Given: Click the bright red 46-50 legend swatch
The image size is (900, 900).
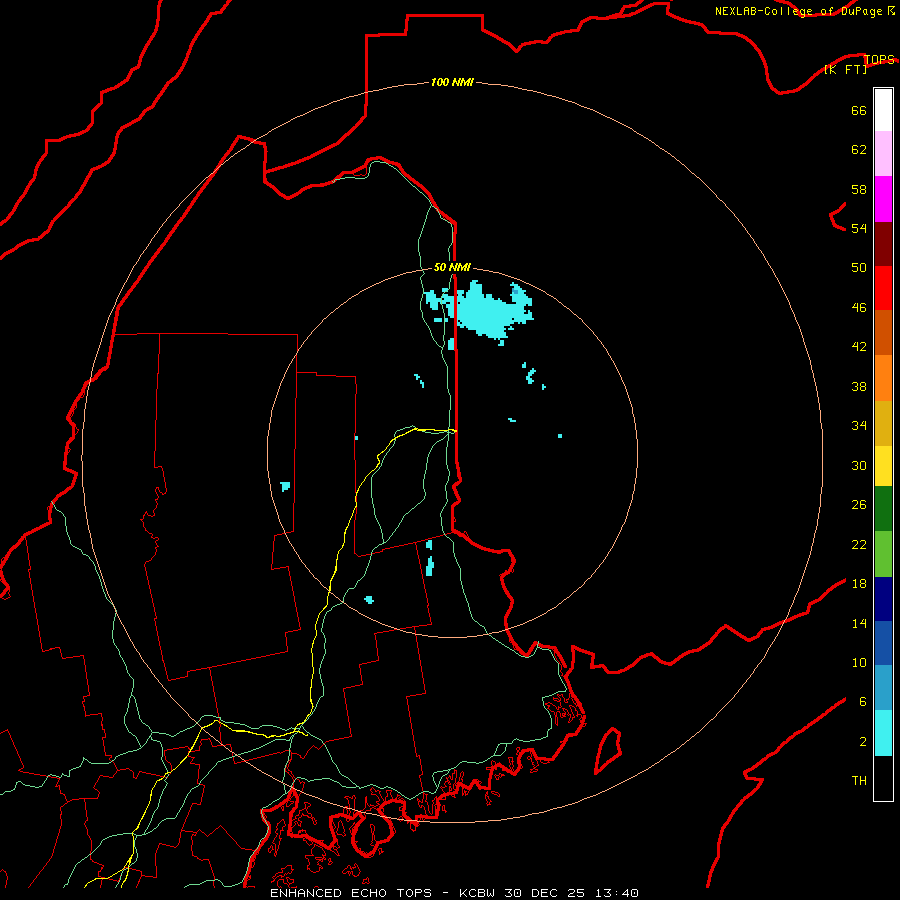Looking at the screenshot, I should coord(883,288).
